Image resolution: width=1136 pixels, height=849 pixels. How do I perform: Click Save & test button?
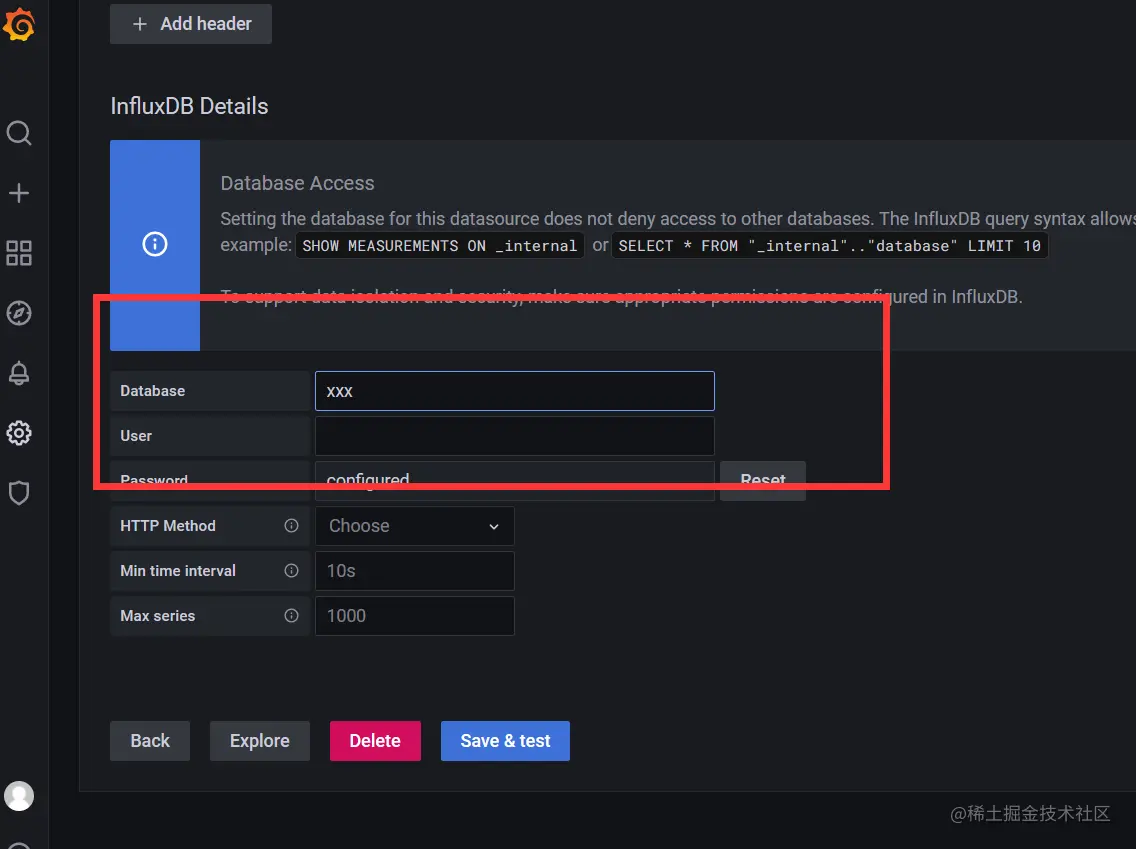505,741
